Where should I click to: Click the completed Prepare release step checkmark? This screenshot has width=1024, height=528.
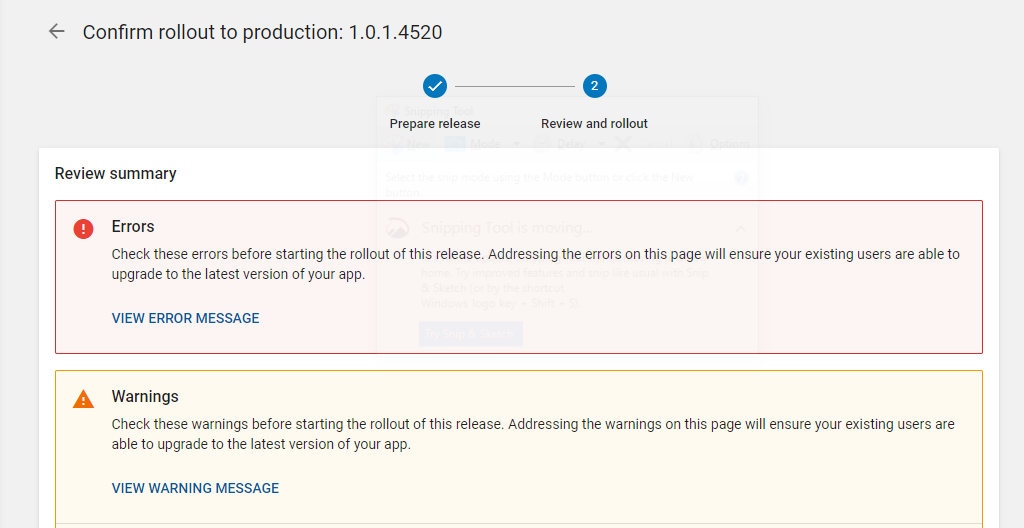[x=435, y=86]
